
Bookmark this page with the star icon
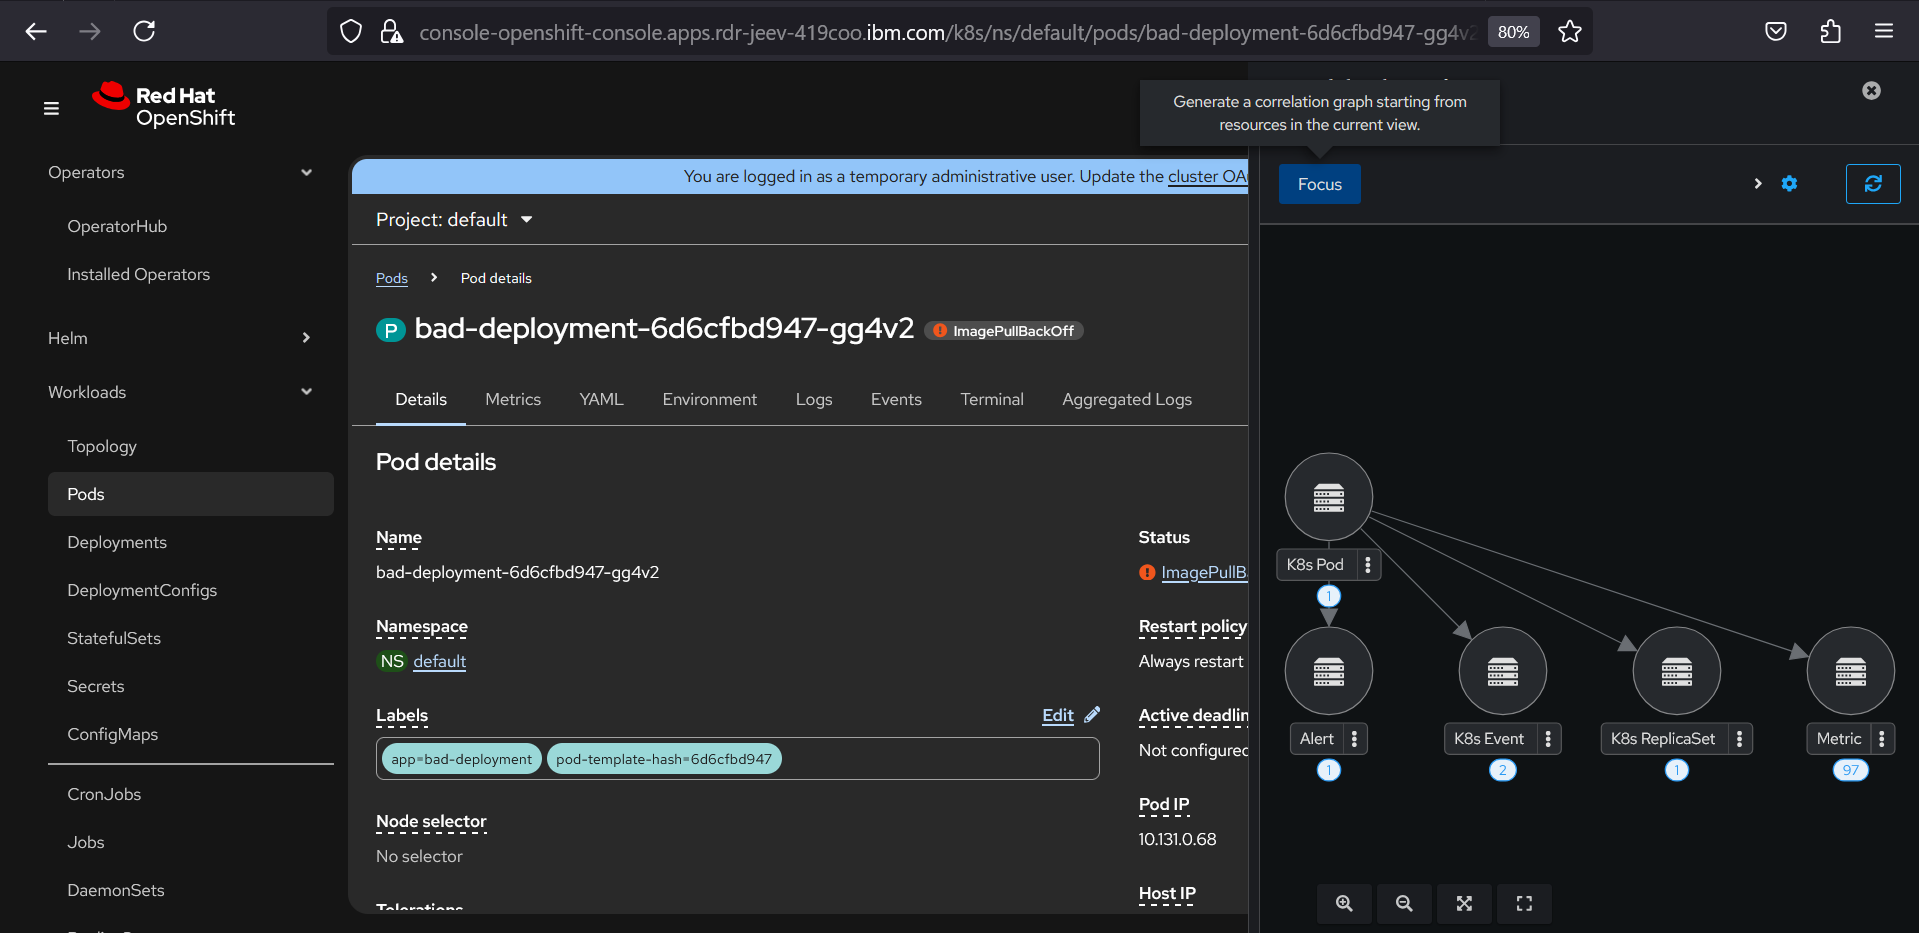click(1570, 32)
